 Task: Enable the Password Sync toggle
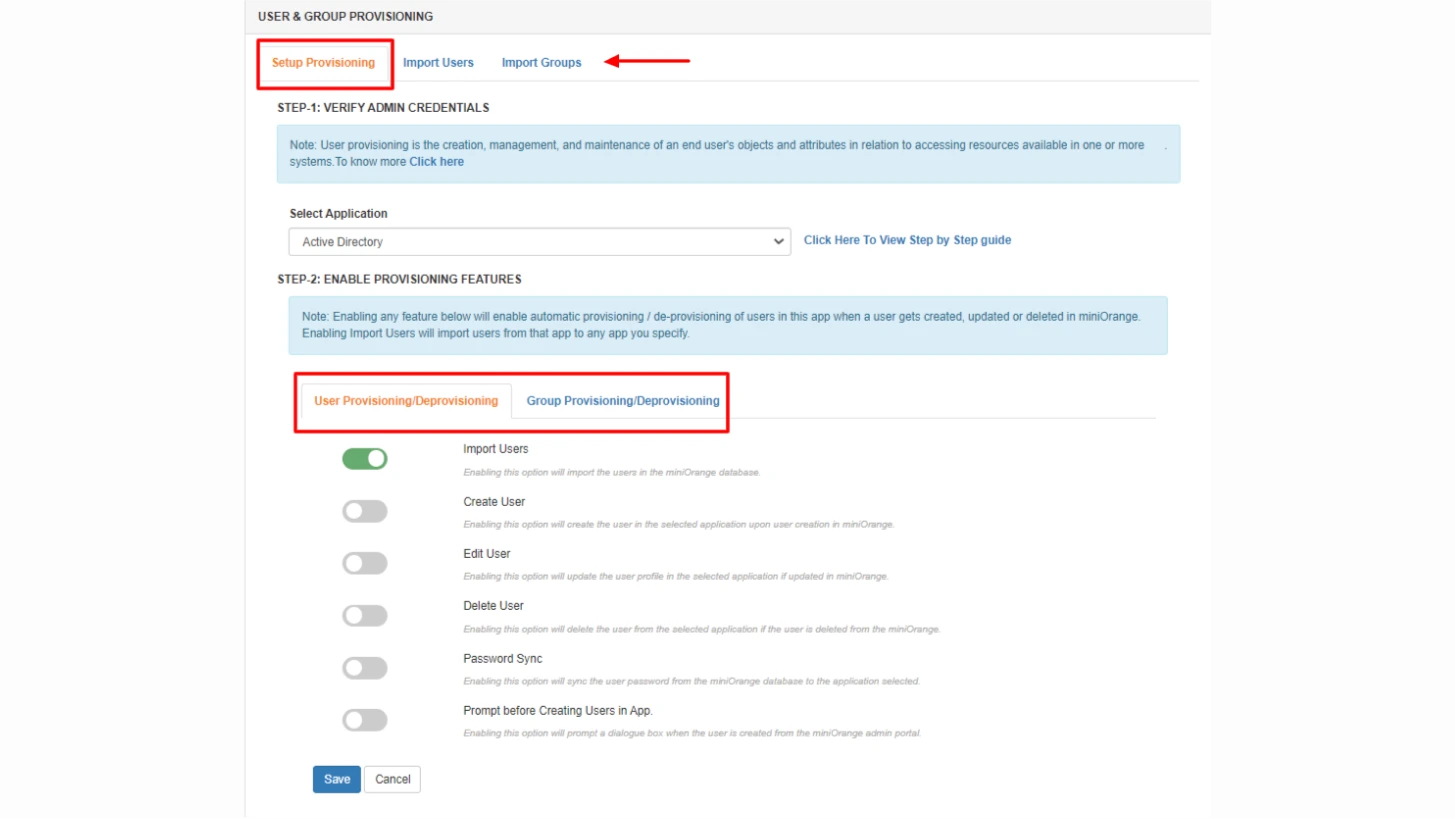364,667
